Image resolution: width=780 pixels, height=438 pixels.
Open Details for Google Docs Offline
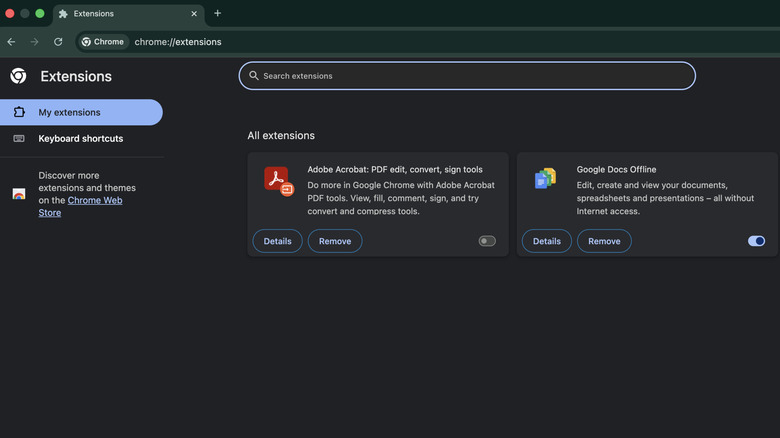(547, 241)
